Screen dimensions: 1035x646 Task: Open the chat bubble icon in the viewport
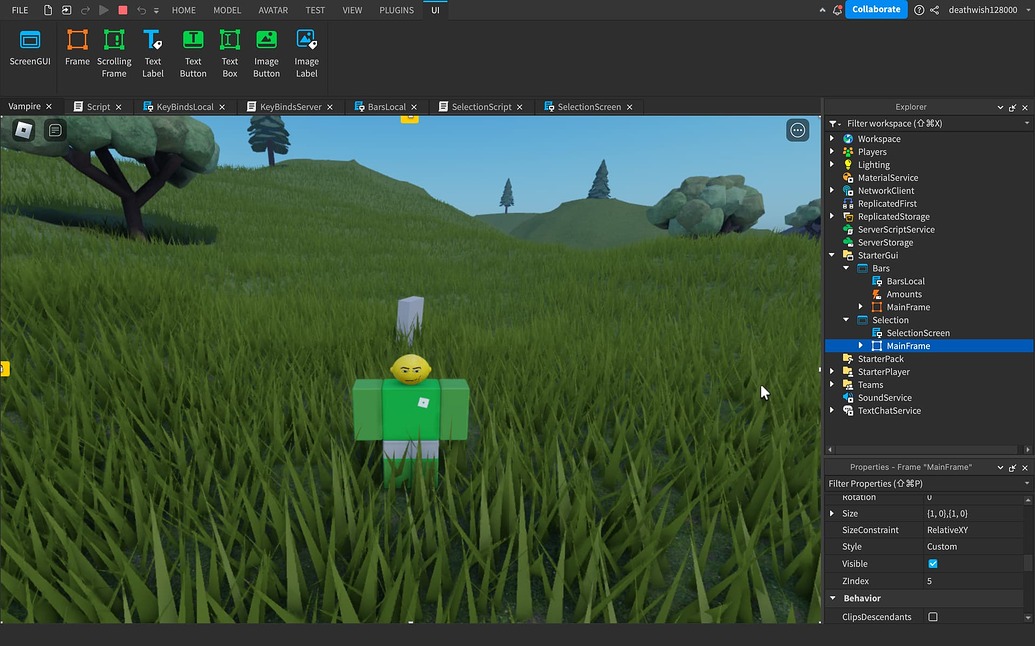click(x=55, y=130)
